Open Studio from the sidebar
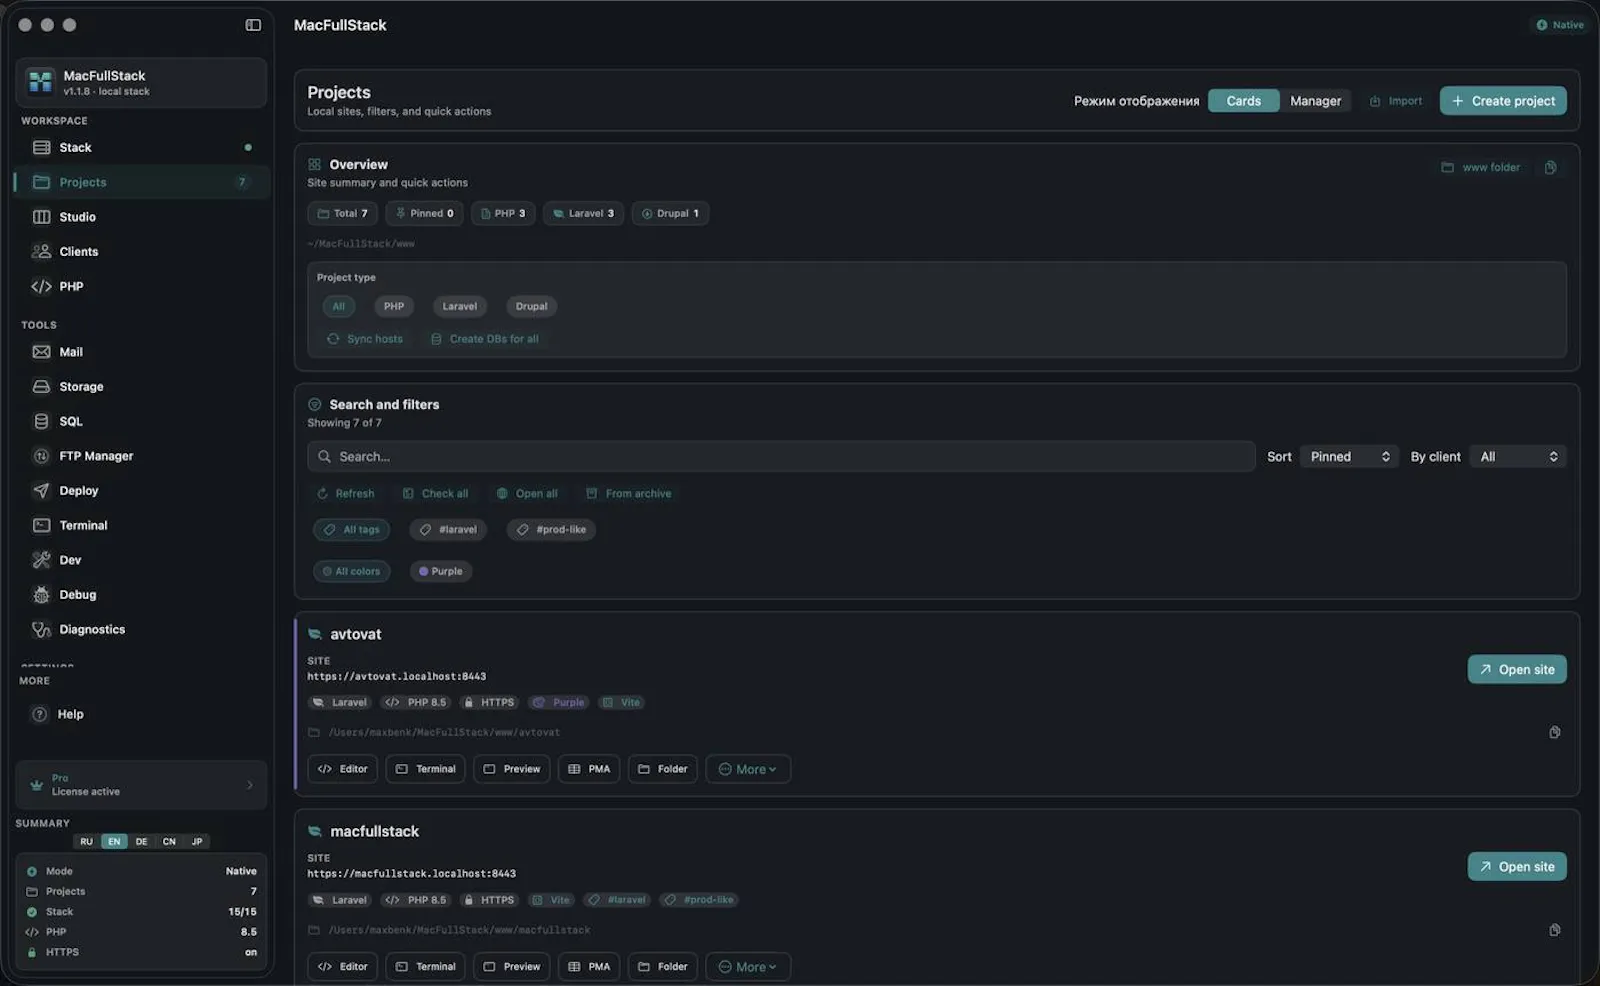Viewport: 1600px width, 986px height. coord(141,217)
